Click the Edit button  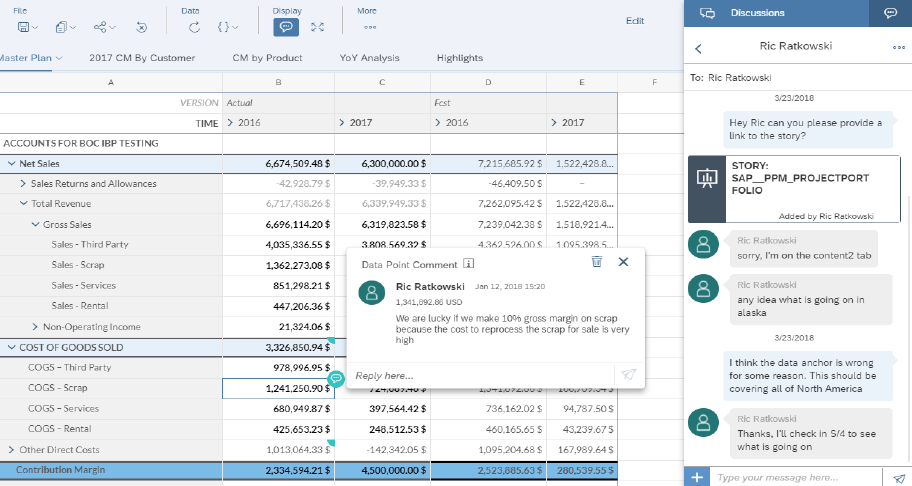click(x=634, y=20)
